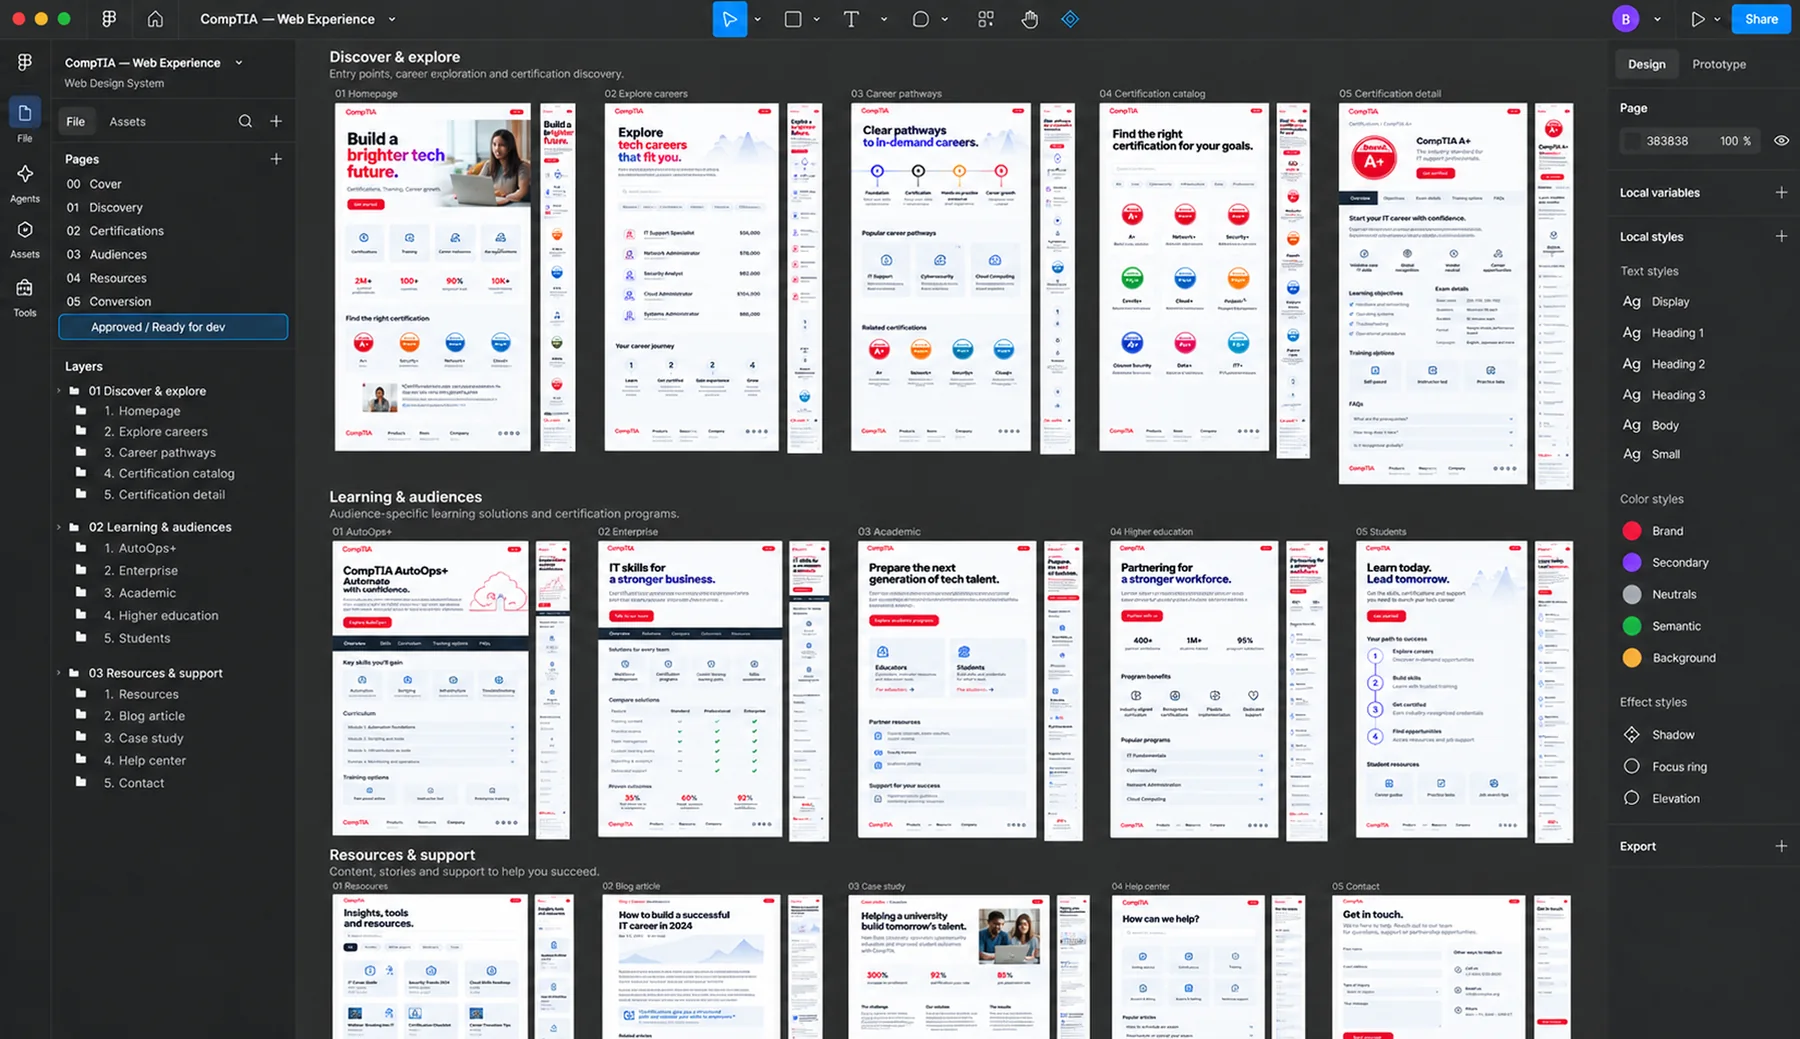The width and height of the screenshot is (1800, 1039).
Task: Select the Frame tool
Action: click(793, 19)
